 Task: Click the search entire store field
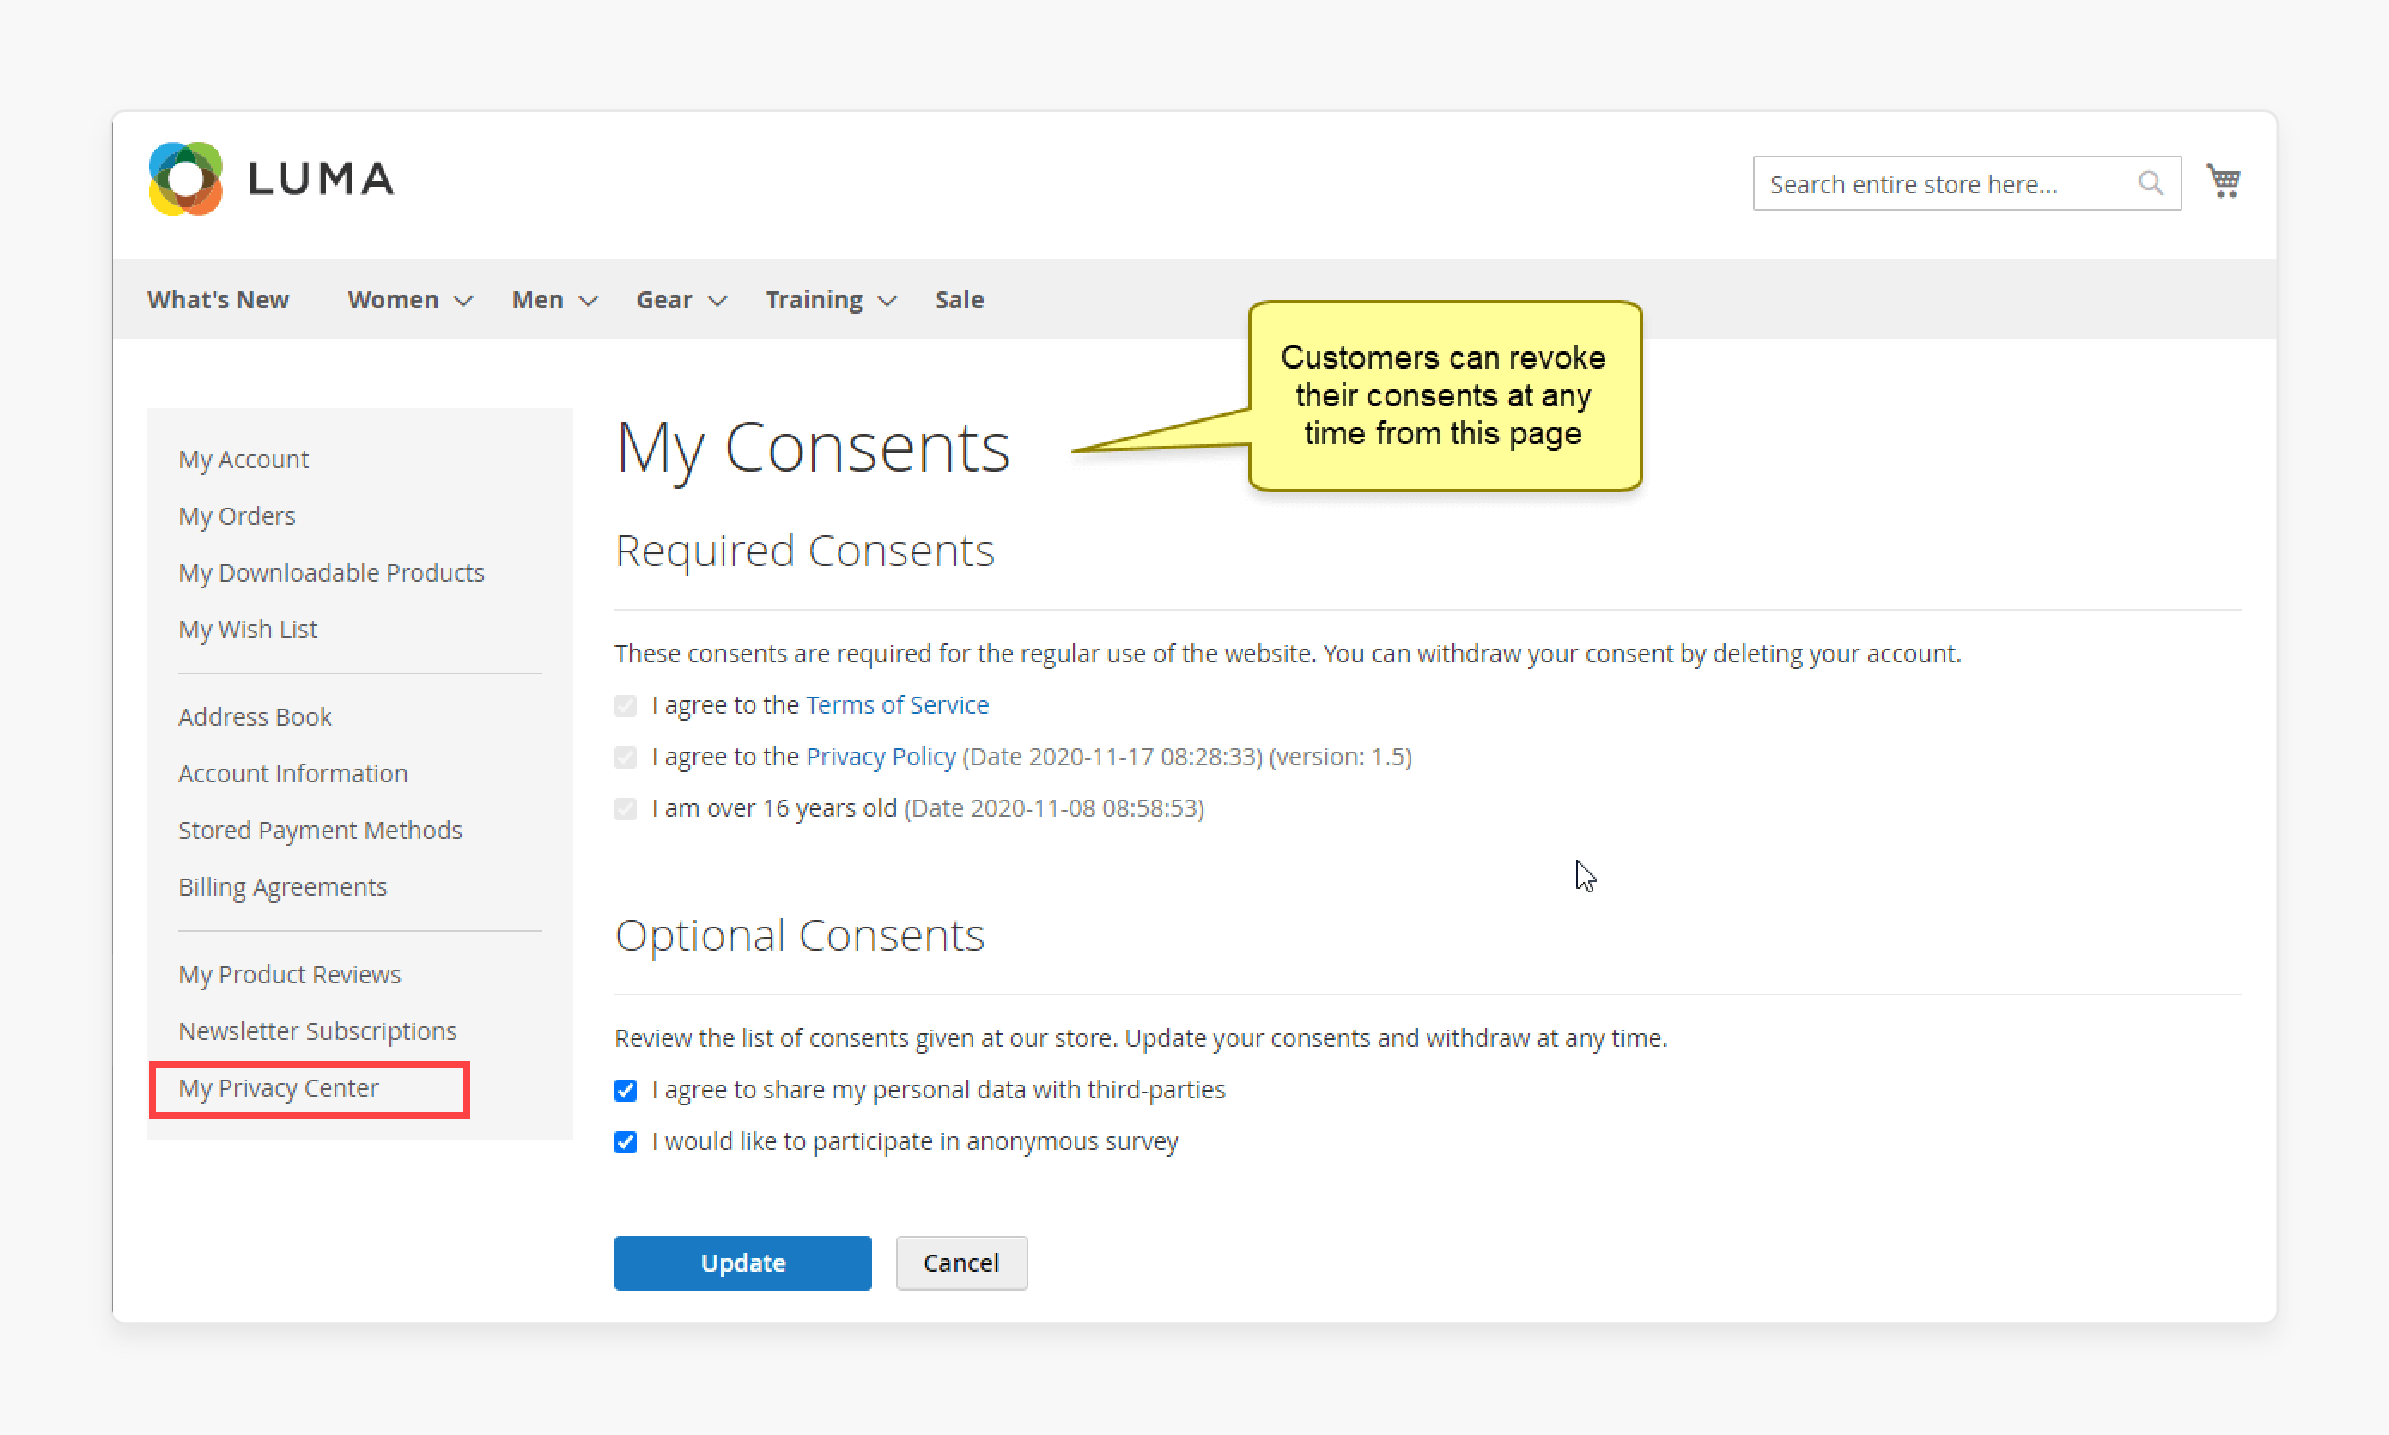[x=1966, y=183]
